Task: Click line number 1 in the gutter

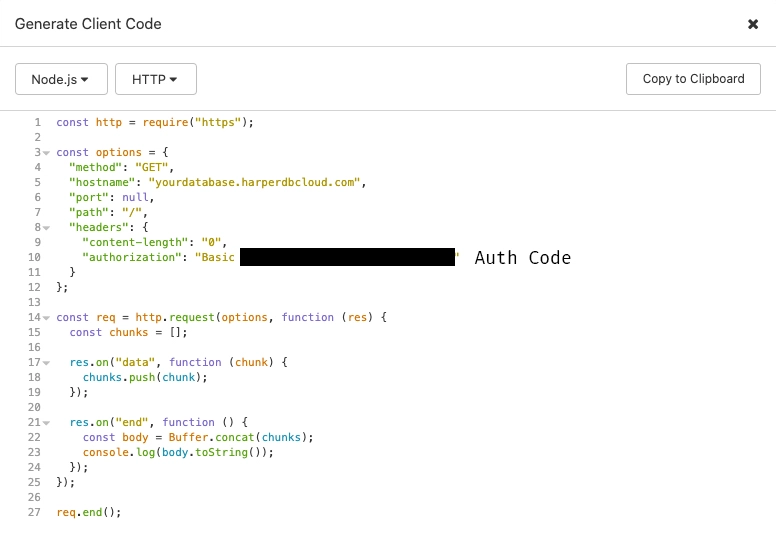Action: click(x=38, y=122)
